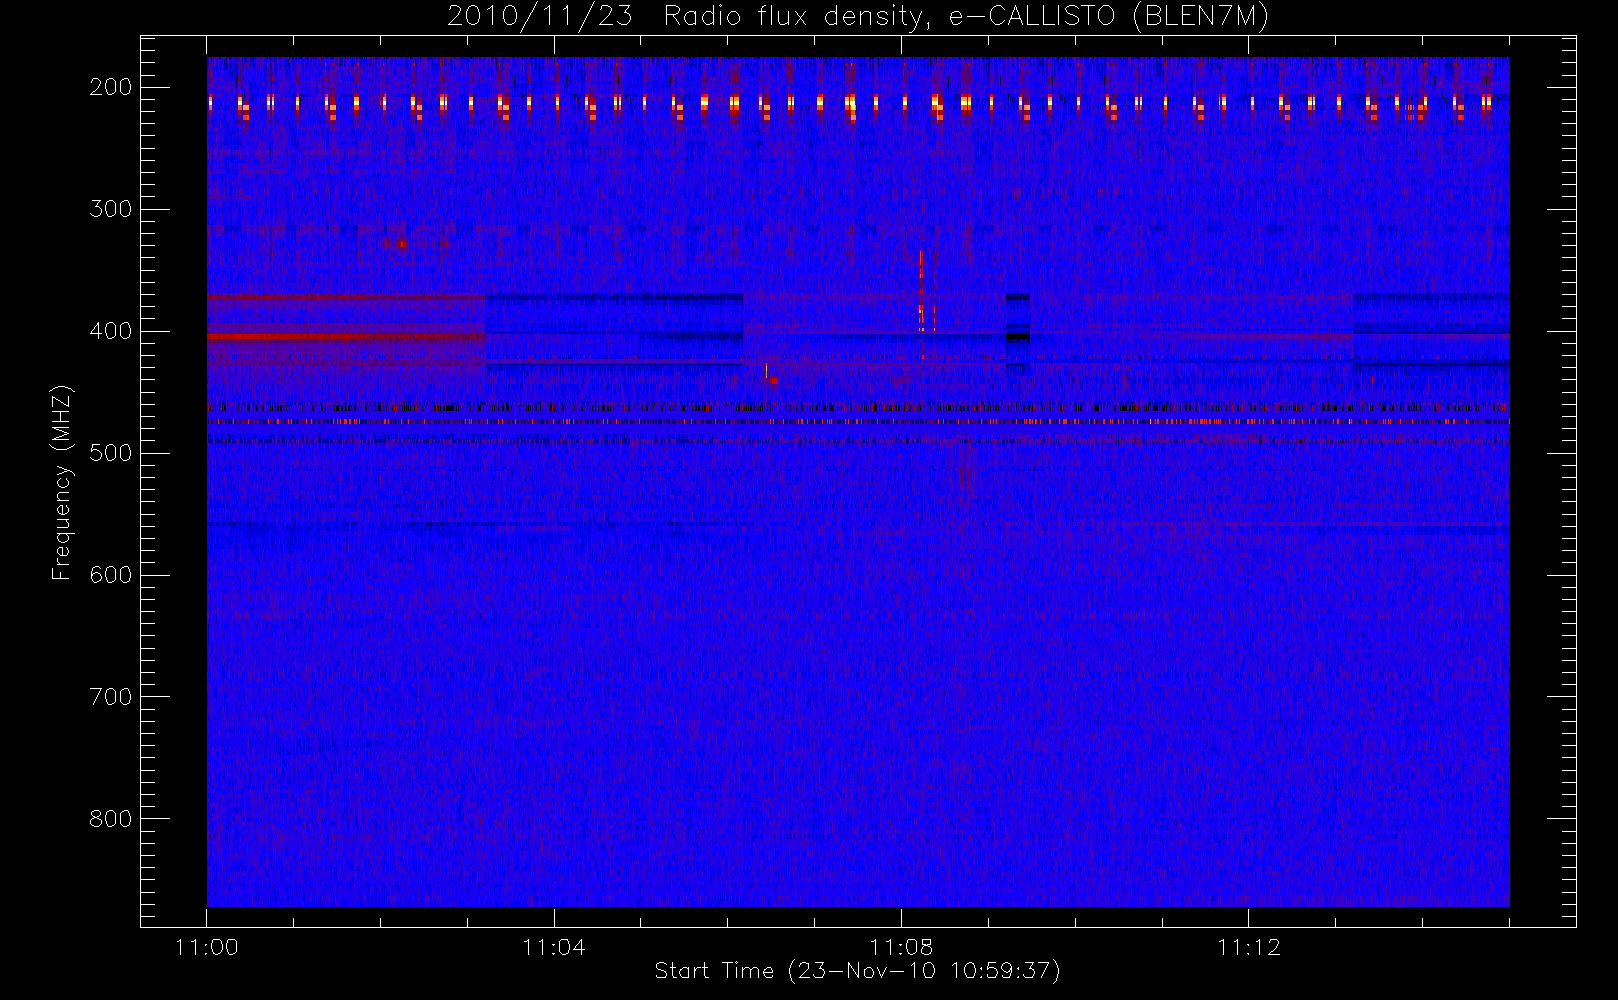Click the '11:08' time axis label

point(901,947)
